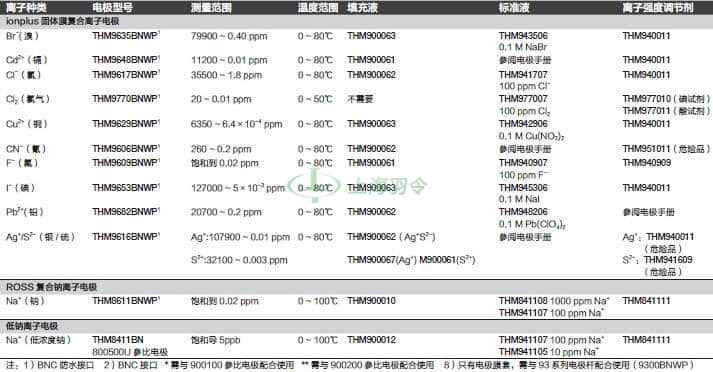Click the 标准液 column header
The image size is (713, 372).
pyautogui.click(x=514, y=7)
